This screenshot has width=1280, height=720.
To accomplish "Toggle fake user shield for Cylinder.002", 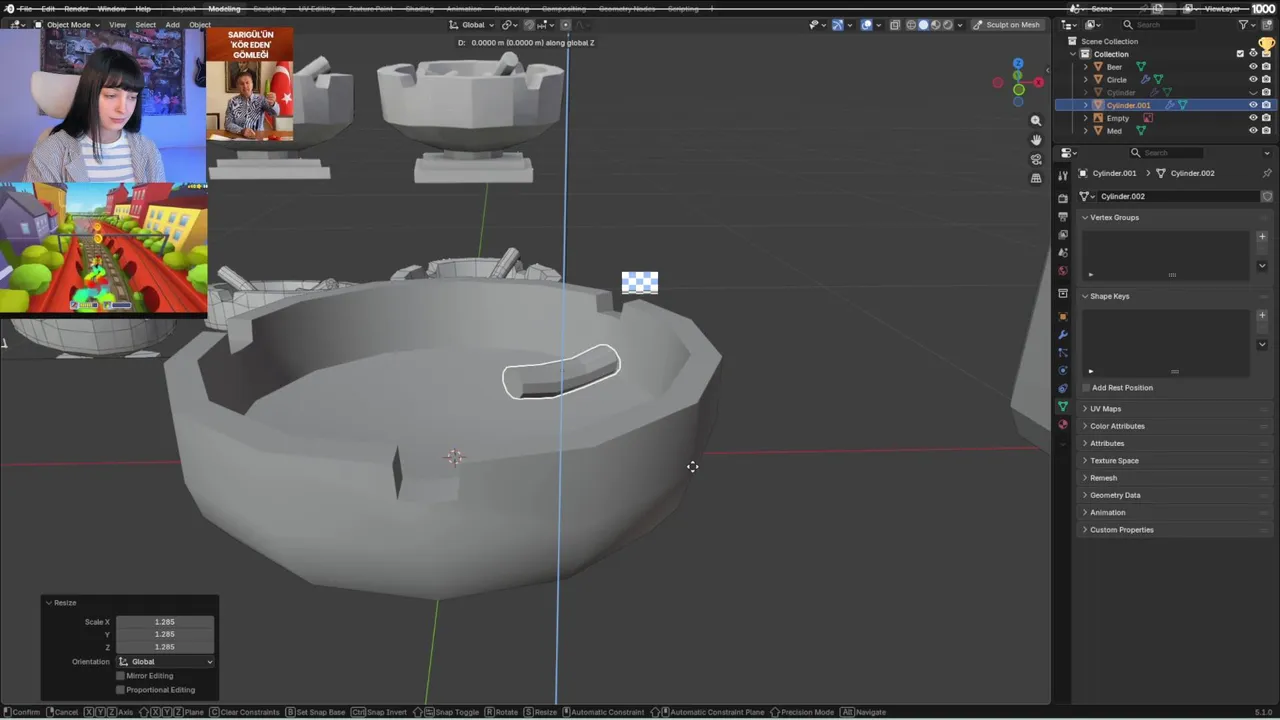I will [1267, 196].
